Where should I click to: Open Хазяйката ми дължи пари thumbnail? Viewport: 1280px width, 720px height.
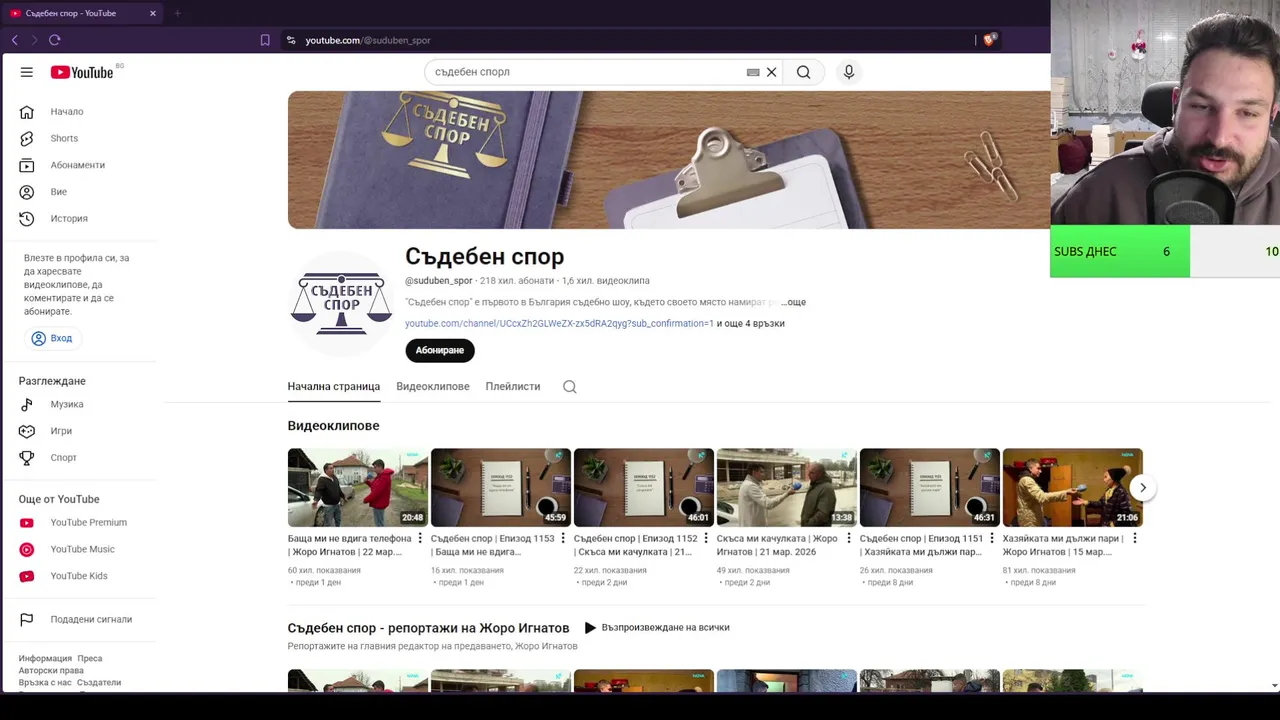pos(1072,487)
